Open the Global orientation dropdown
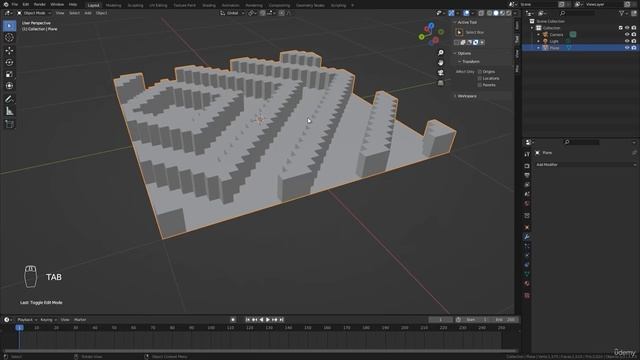Screen dimensions: 640x360 [232, 13]
